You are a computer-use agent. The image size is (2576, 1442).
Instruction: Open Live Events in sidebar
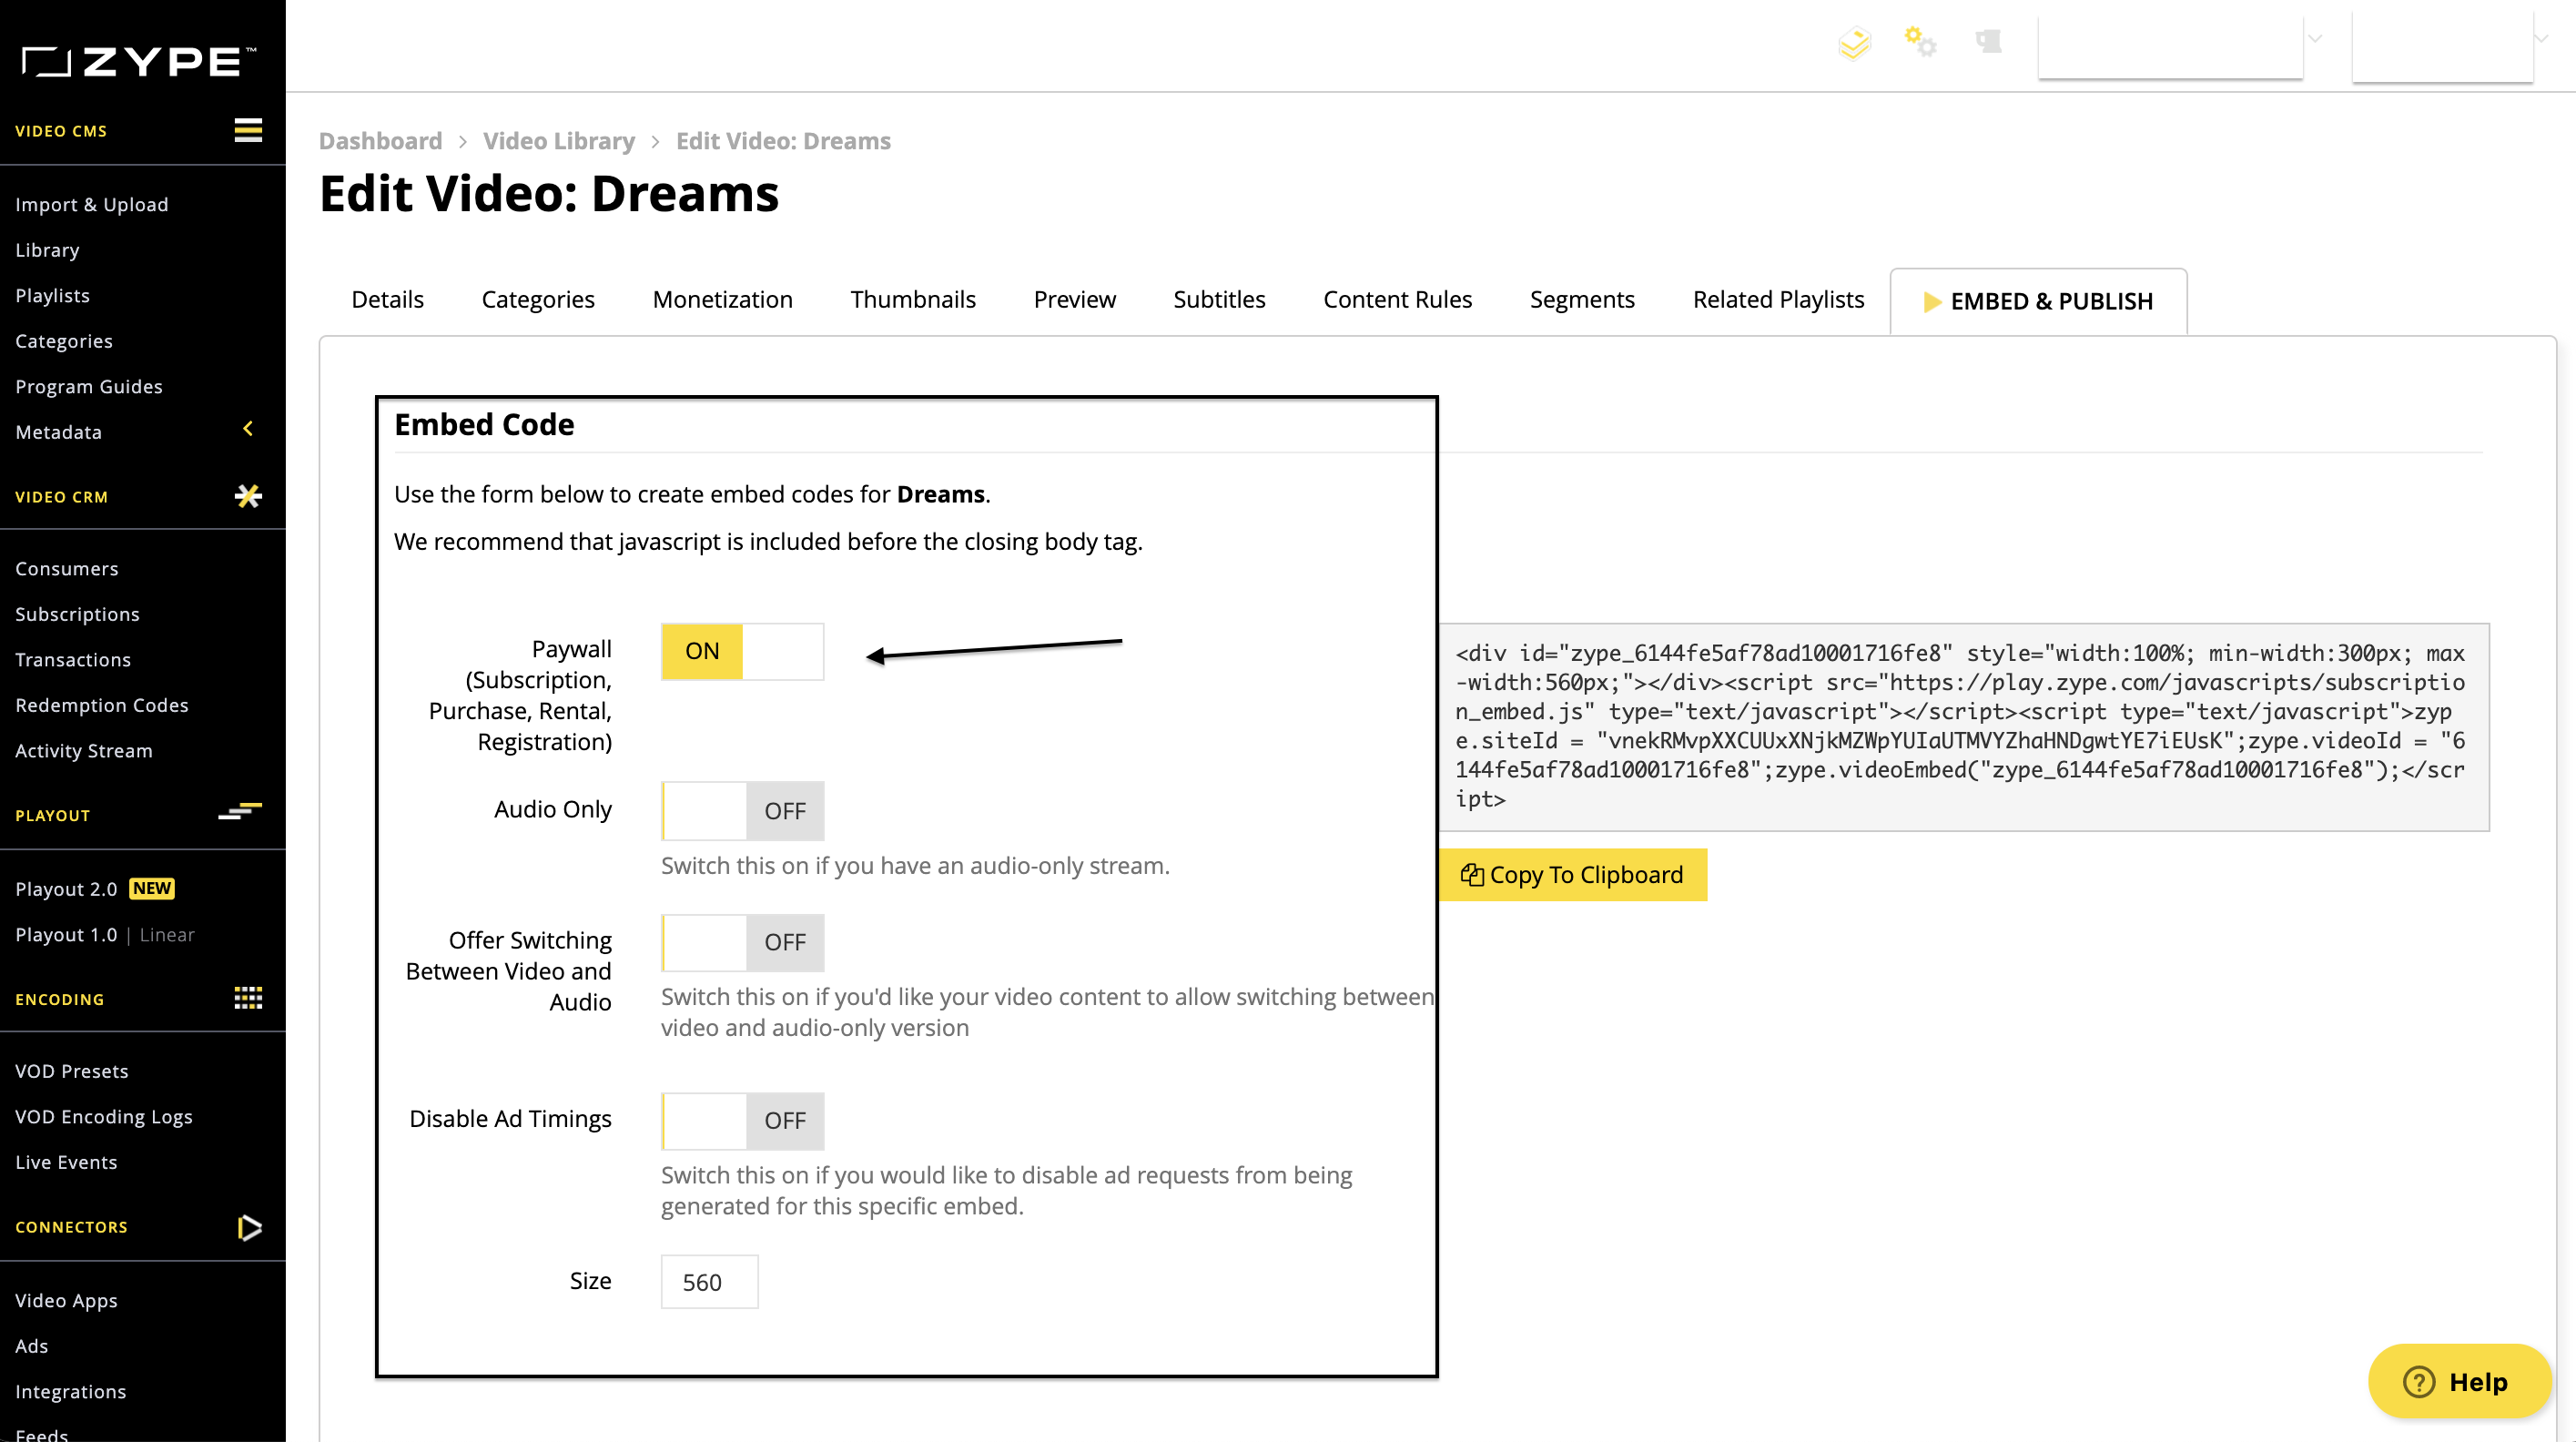click(66, 1162)
